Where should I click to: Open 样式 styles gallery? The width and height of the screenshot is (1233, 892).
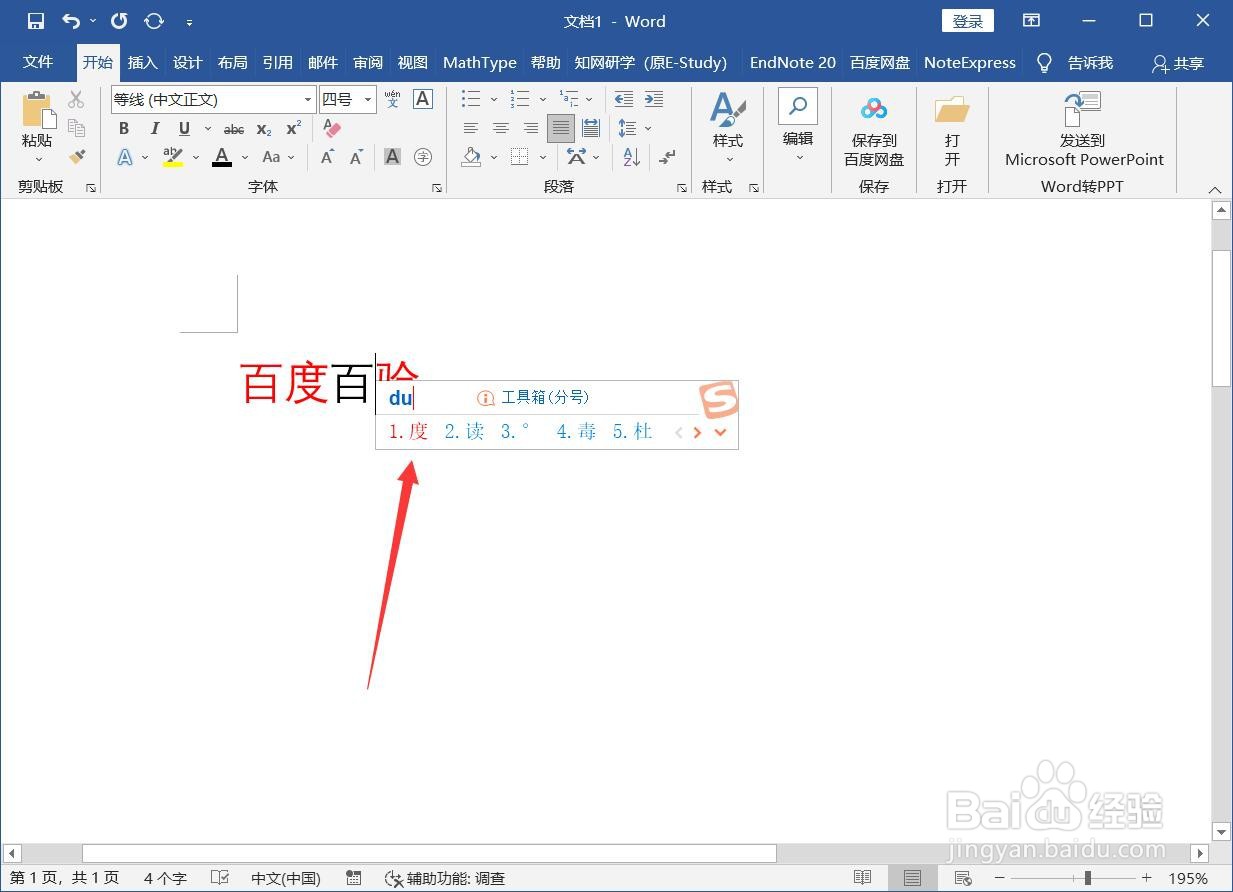728,128
